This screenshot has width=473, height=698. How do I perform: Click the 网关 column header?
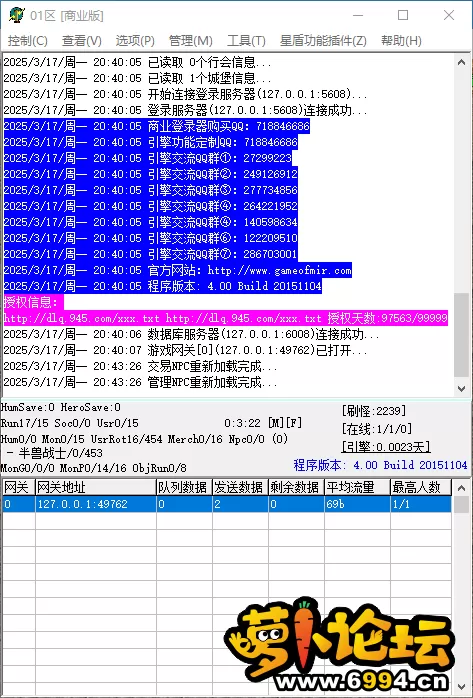(19, 487)
